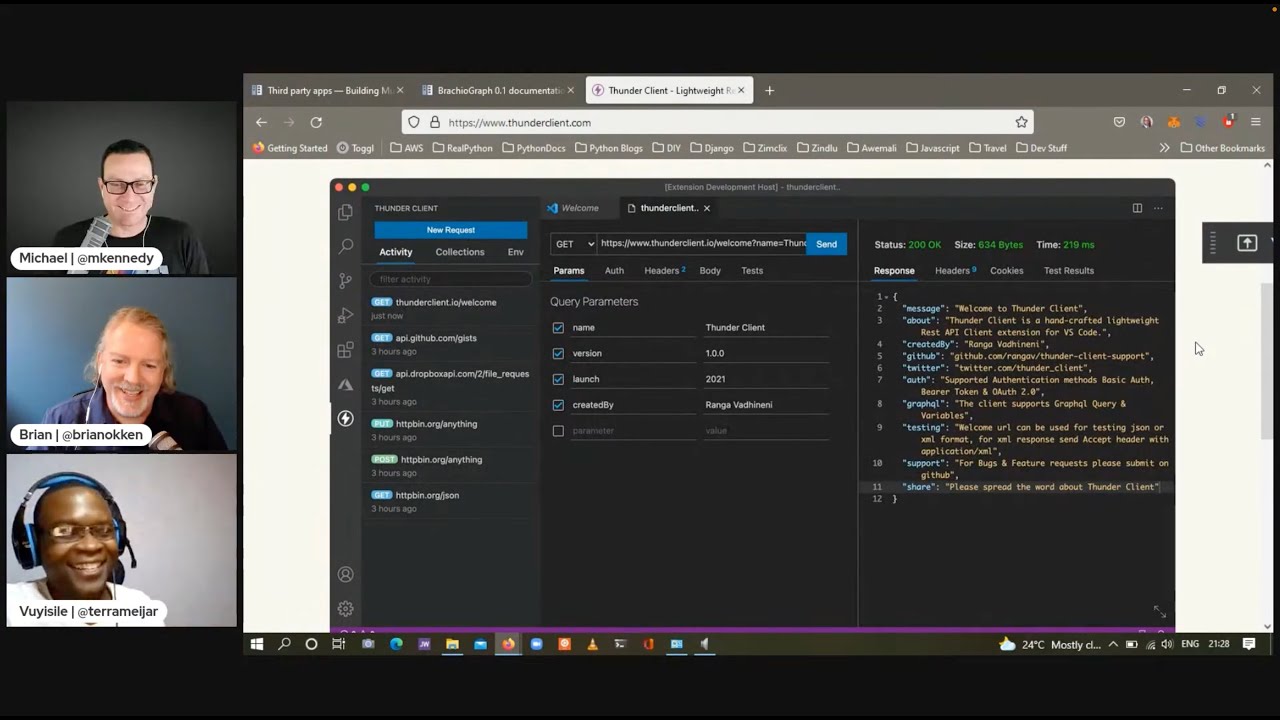Viewport: 1280px width, 720px height.
Task: Open the Pocket save icon in Firefox
Action: [1119, 122]
